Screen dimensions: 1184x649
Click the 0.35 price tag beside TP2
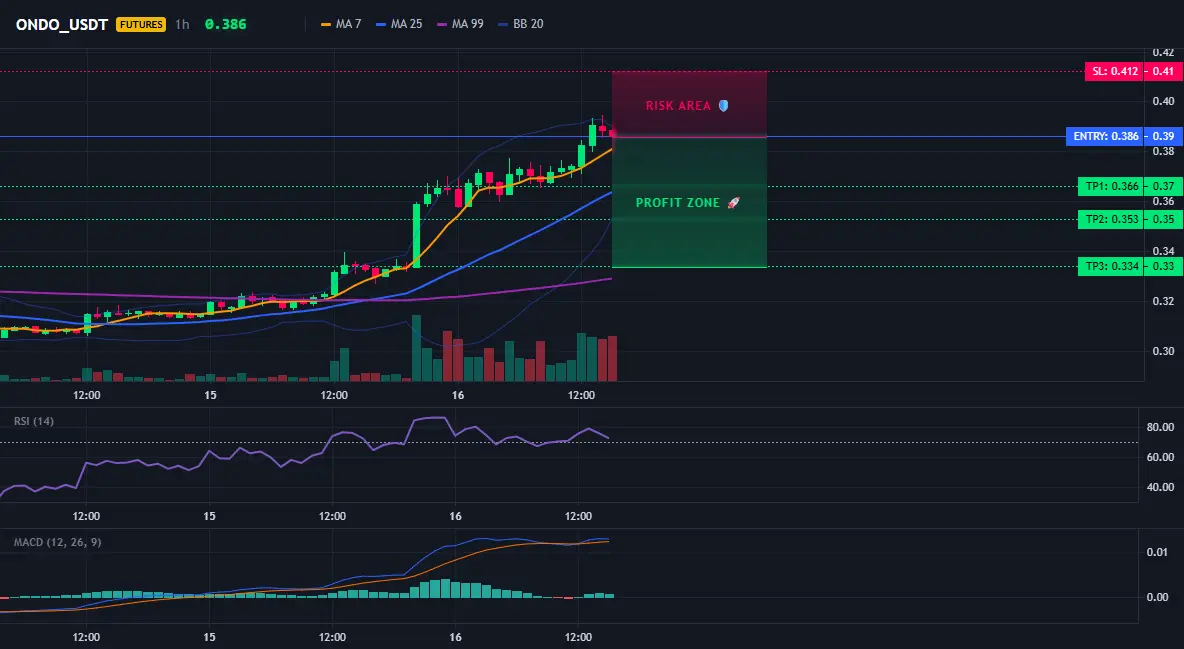tap(1164, 220)
